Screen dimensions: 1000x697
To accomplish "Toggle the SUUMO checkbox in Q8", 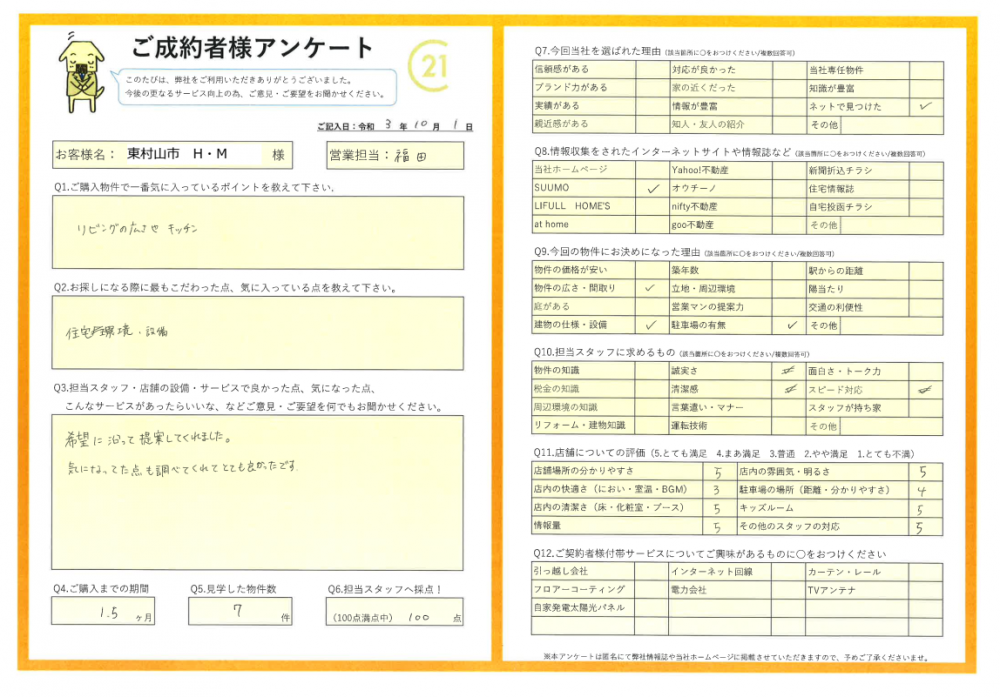I will point(653,188).
